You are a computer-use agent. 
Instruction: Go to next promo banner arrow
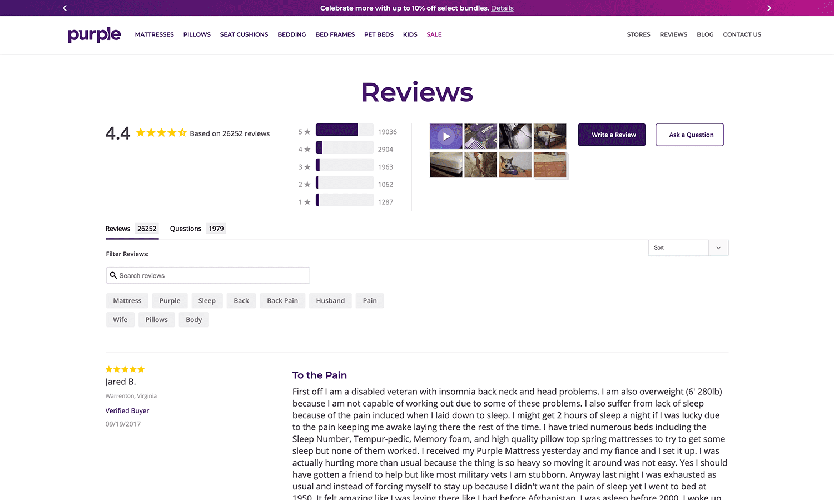click(x=769, y=8)
